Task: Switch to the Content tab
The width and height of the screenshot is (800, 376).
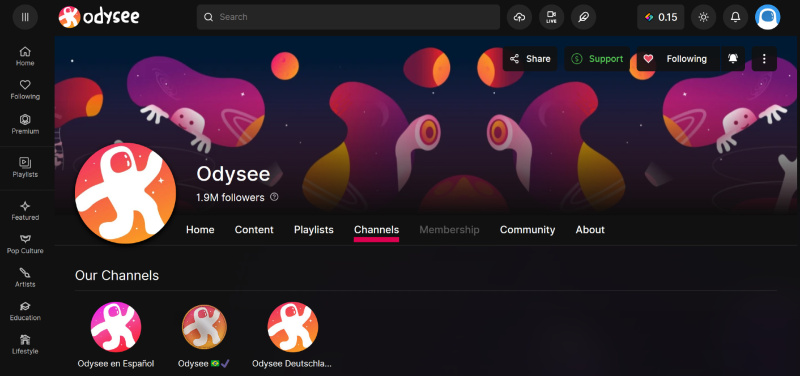Action: 254,230
